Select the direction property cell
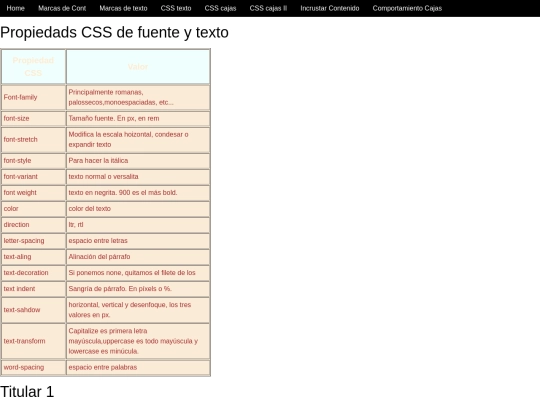 [x=33, y=225]
